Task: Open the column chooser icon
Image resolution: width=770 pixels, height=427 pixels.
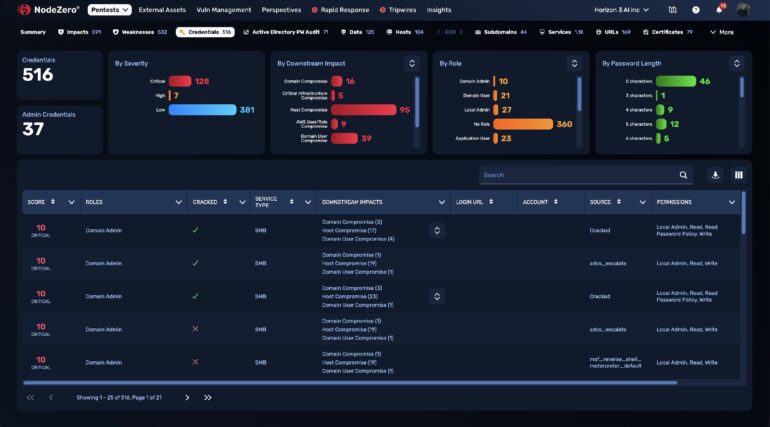Action: (739, 175)
